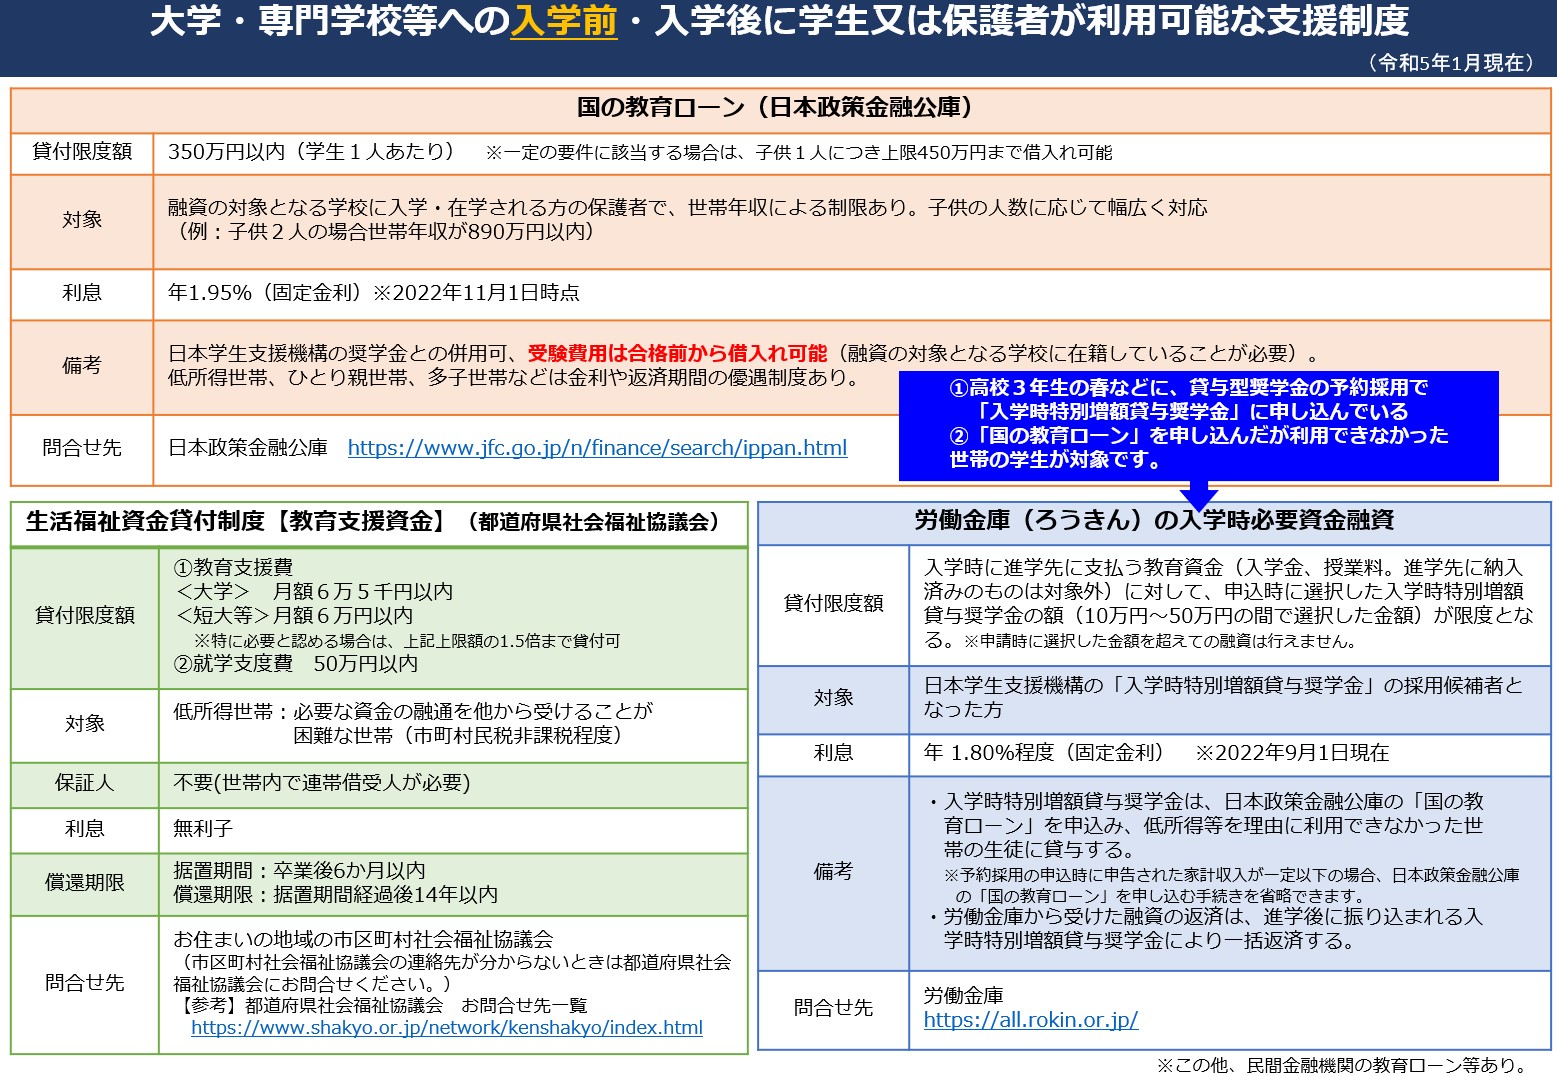Click the 不要(世帯内で連帯借受人が必要) cell
The width and height of the screenshot is (1557, 1076).
pyautogui.click(x=321, y=783)
